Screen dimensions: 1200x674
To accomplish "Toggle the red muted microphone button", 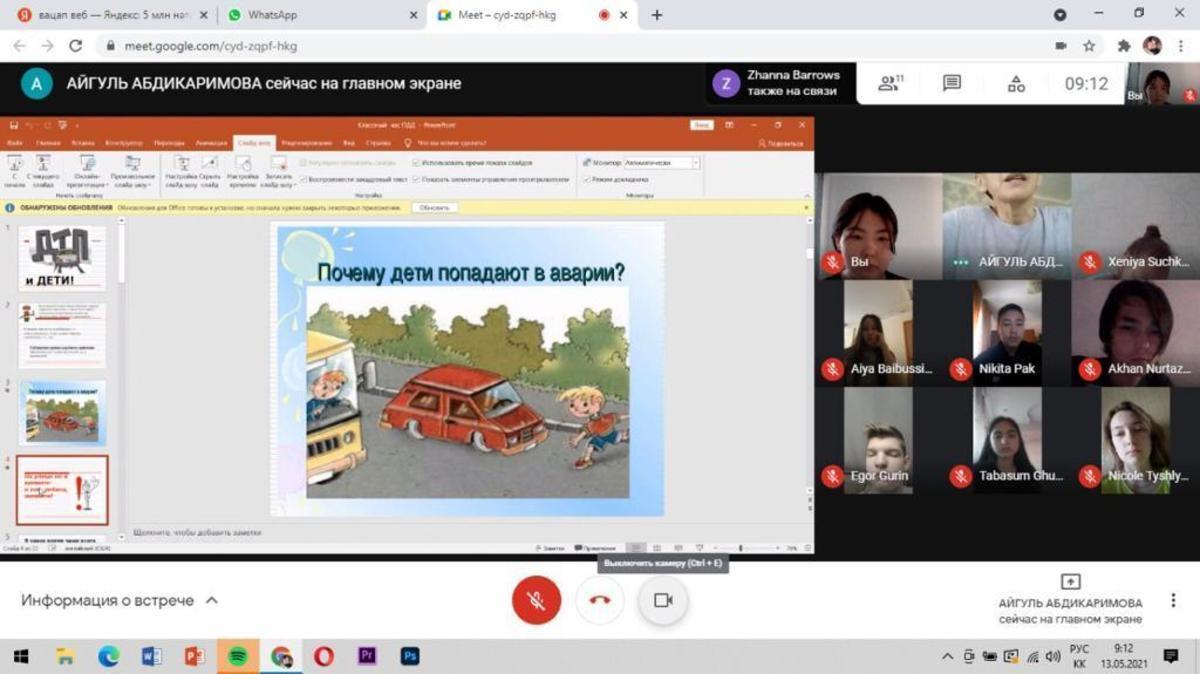I will click(x=536, y=600).
